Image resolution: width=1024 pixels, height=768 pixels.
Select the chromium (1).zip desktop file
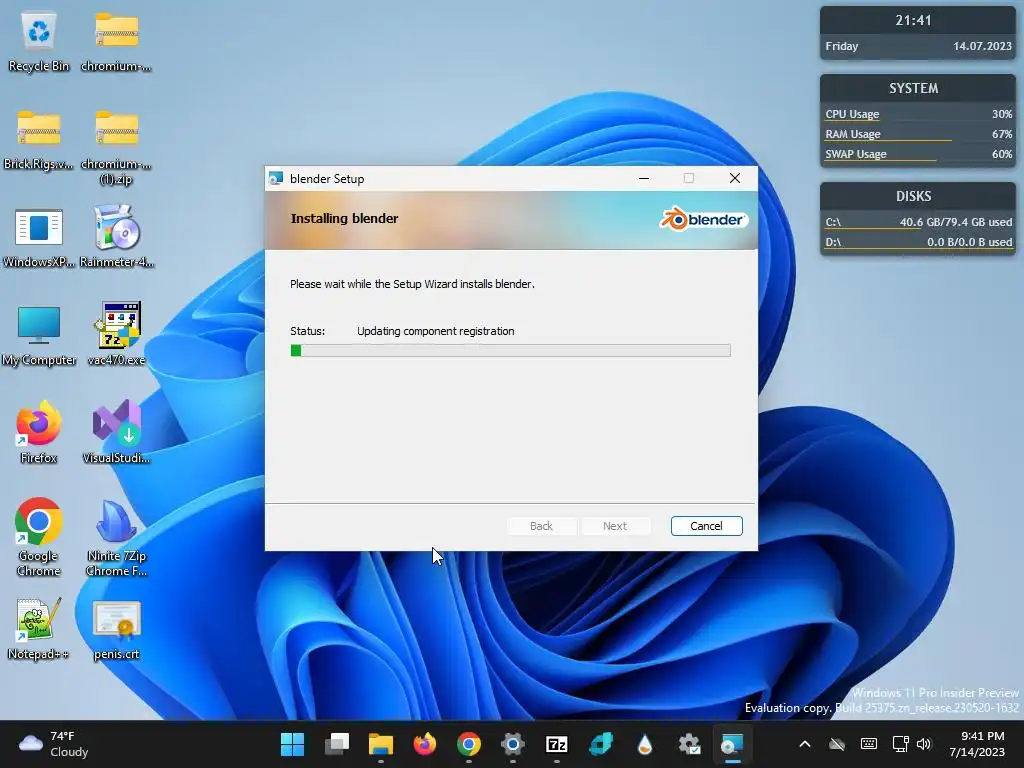(116, 147)
